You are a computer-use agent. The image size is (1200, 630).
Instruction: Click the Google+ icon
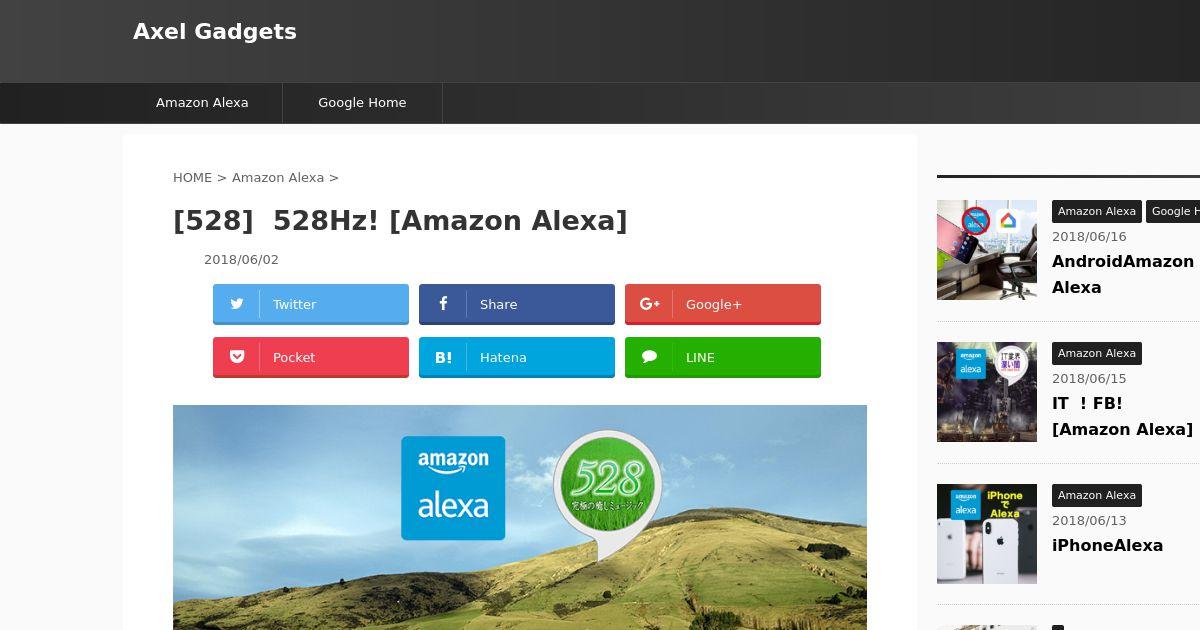click(x=649, y=304)
